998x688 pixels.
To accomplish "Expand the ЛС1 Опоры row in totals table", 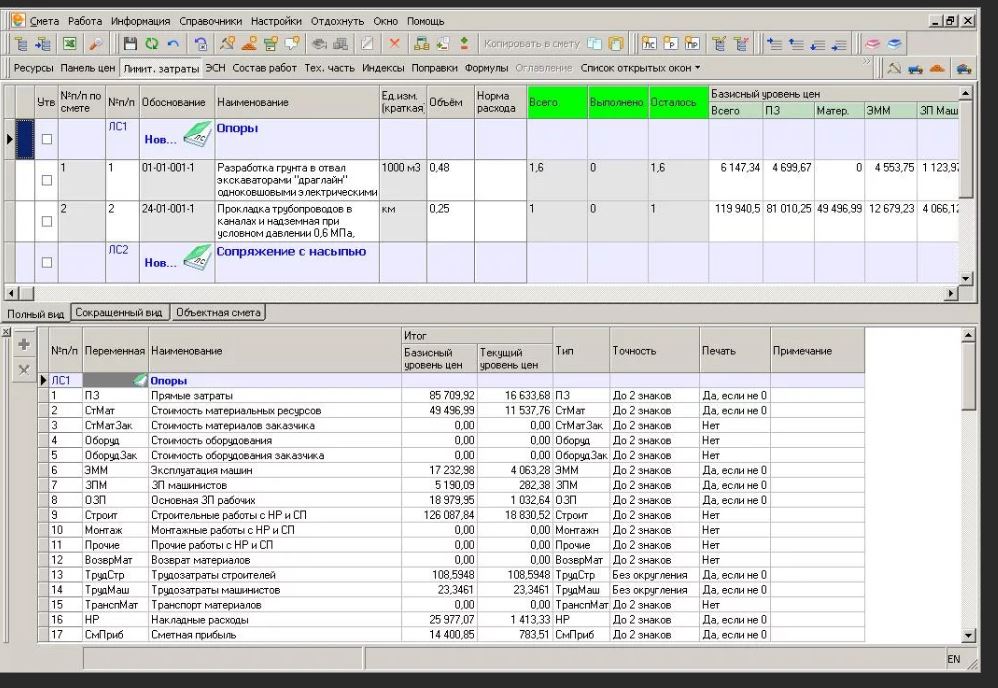I will click(43, 381).
